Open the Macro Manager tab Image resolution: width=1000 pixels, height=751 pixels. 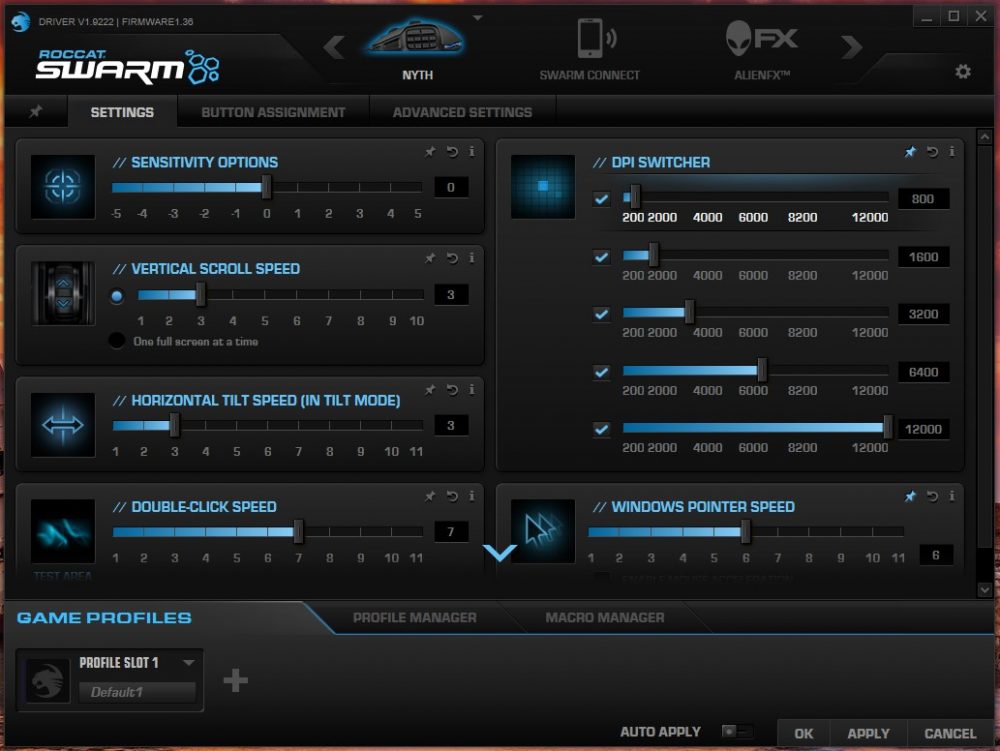pos(605,618)
